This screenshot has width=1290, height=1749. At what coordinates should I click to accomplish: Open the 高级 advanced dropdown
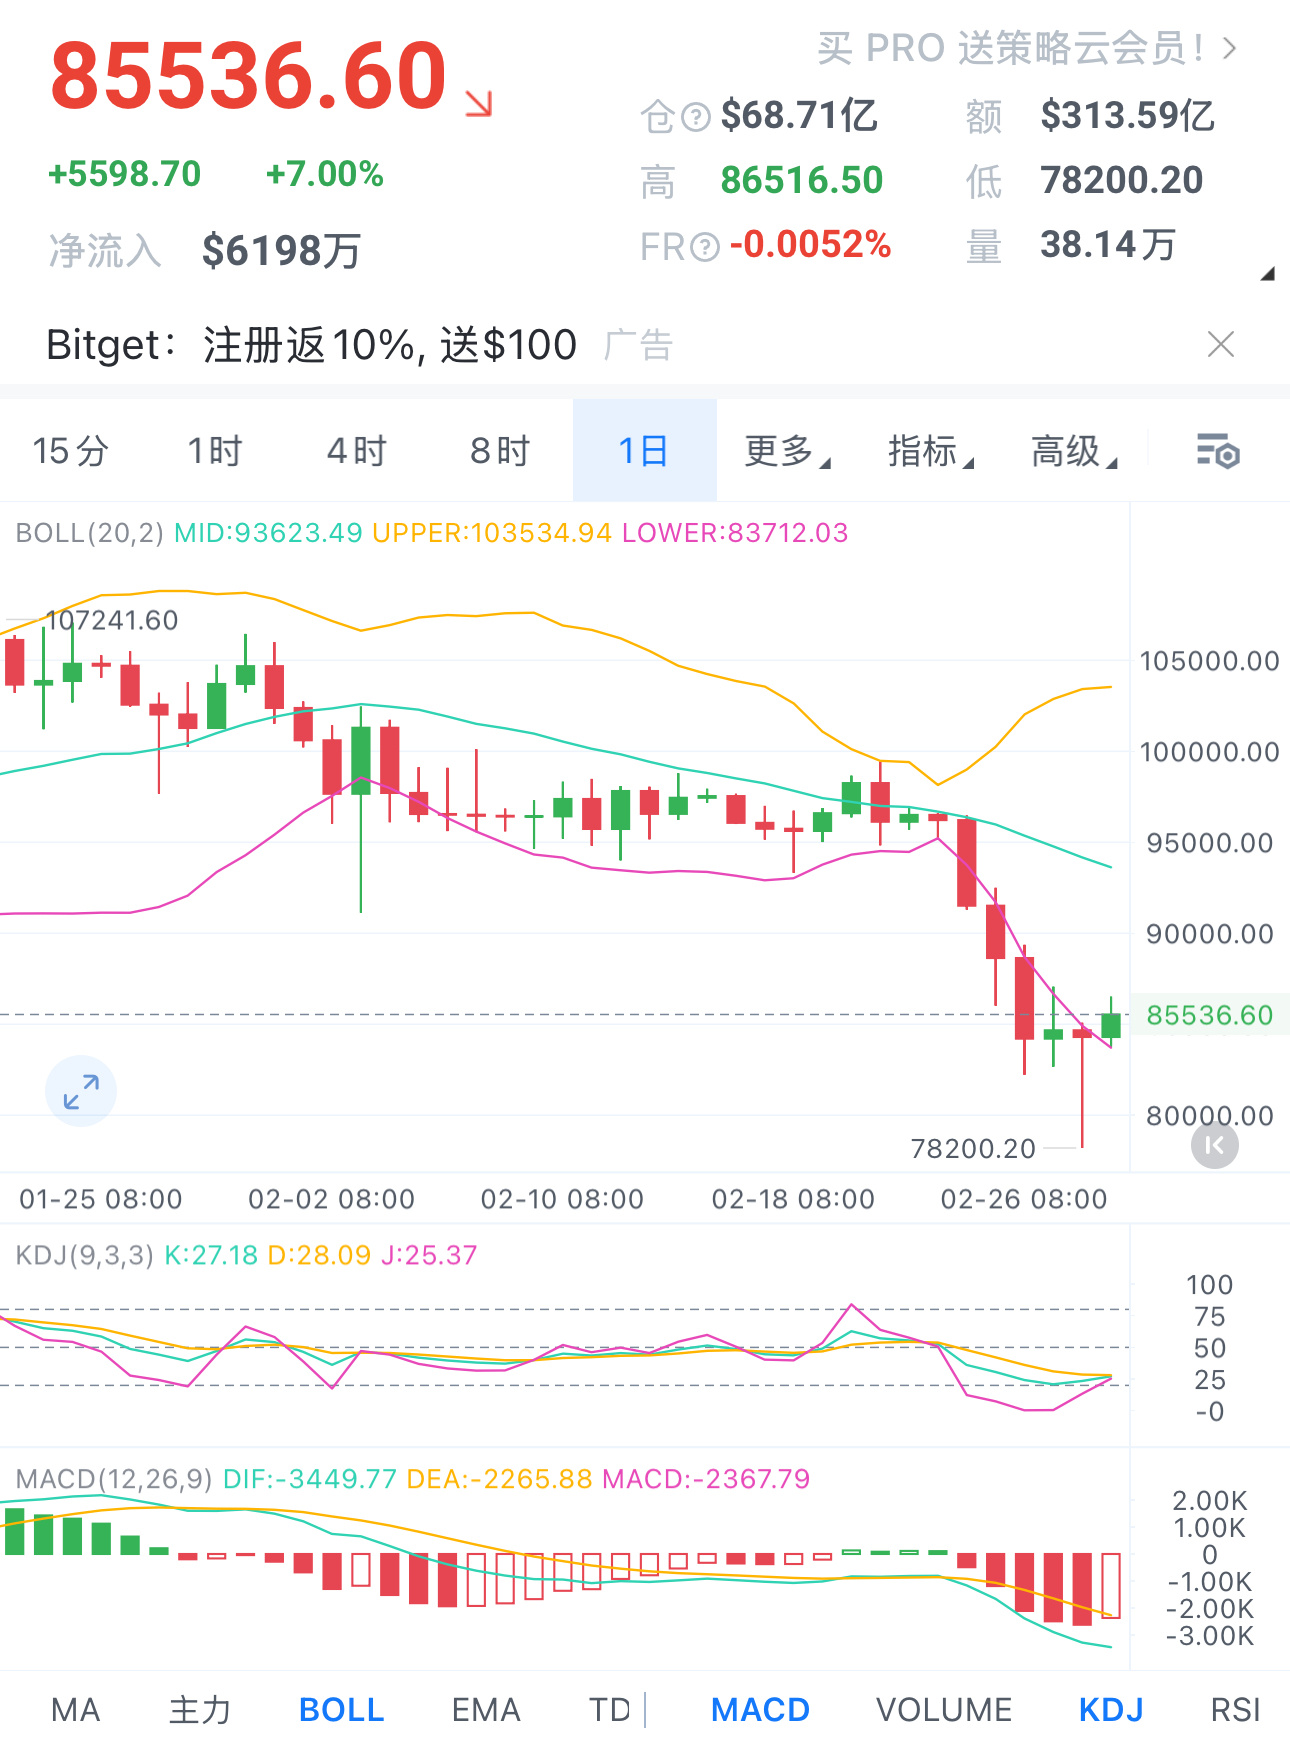[1074, 451]
